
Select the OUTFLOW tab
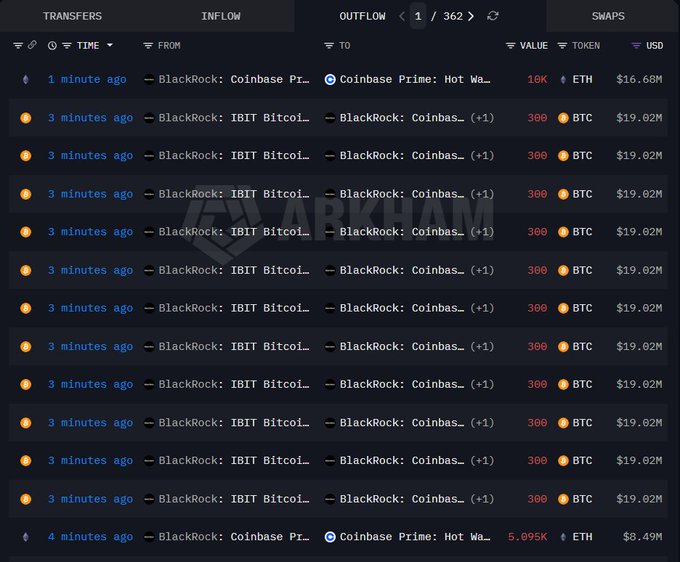point(362,16)
